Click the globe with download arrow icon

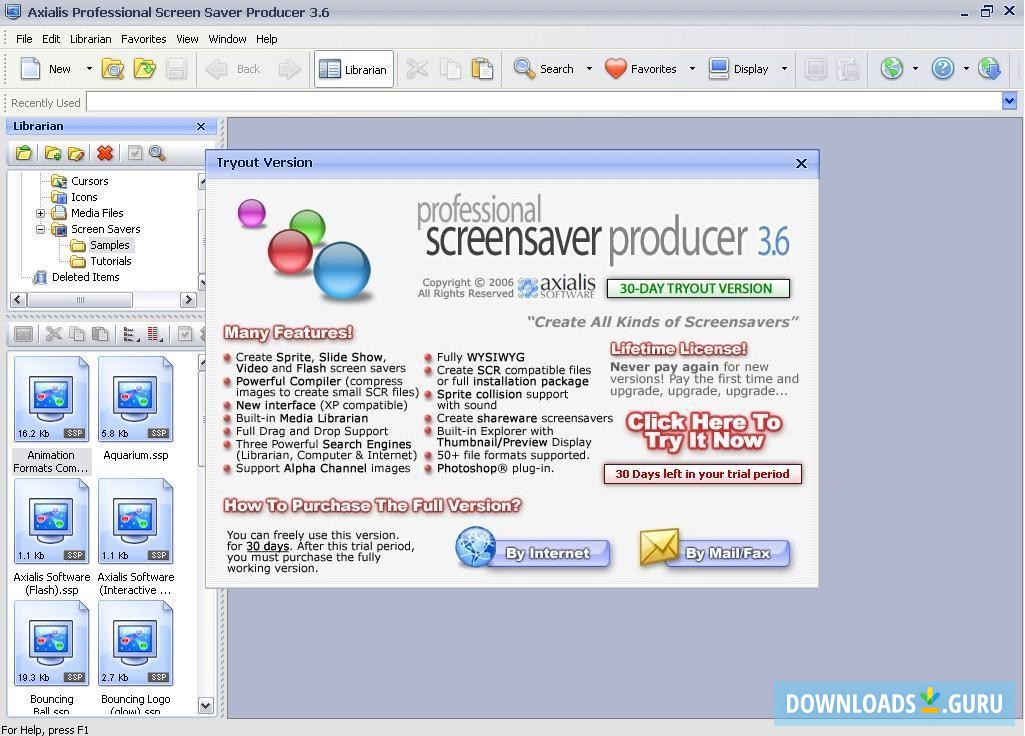(x=989, y=68)
